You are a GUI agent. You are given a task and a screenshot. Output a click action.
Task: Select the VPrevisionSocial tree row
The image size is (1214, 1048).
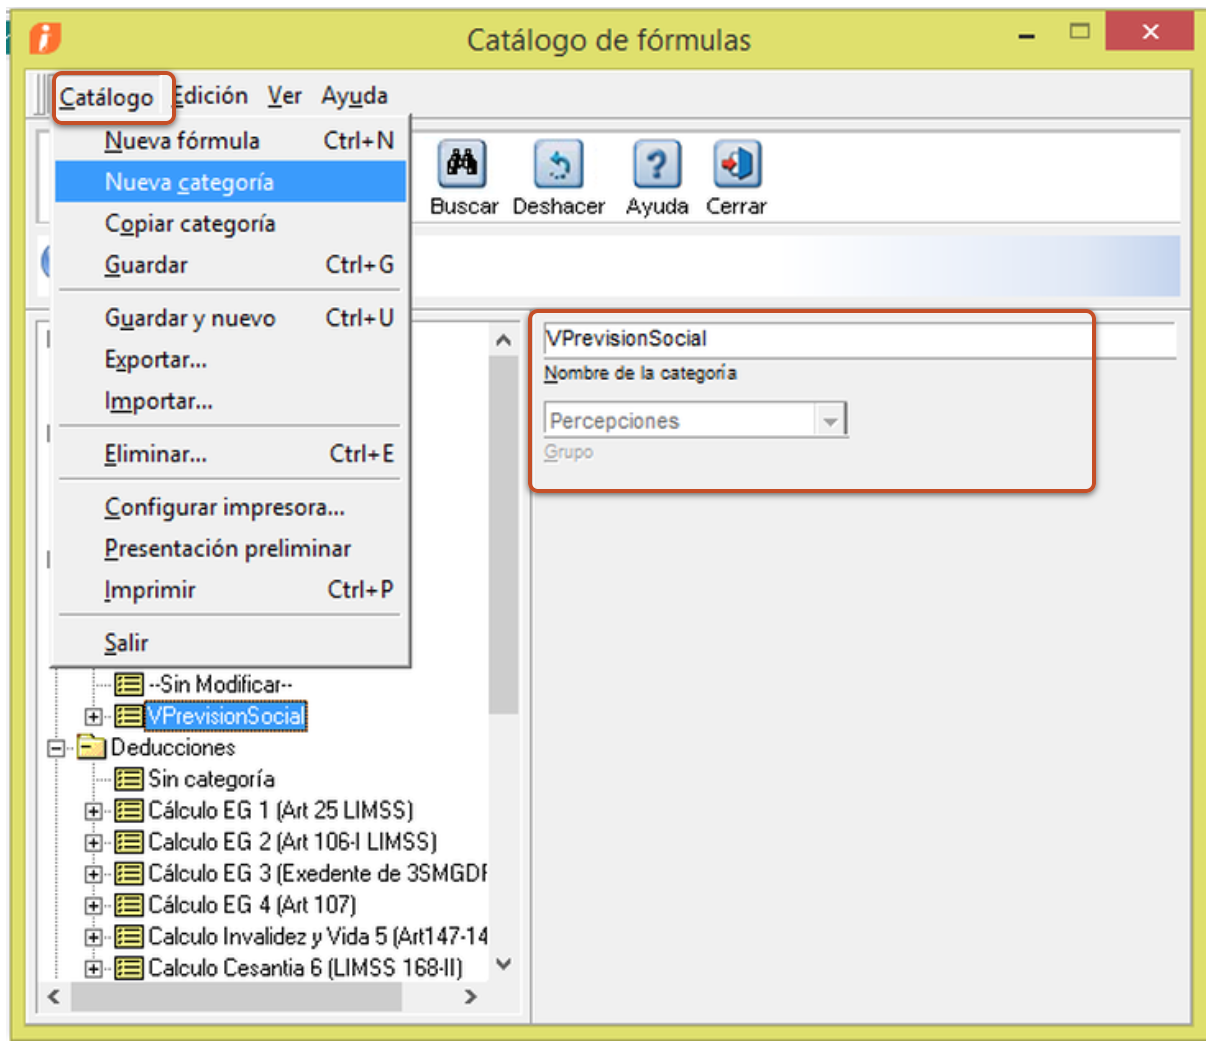[x=226, y=716]
